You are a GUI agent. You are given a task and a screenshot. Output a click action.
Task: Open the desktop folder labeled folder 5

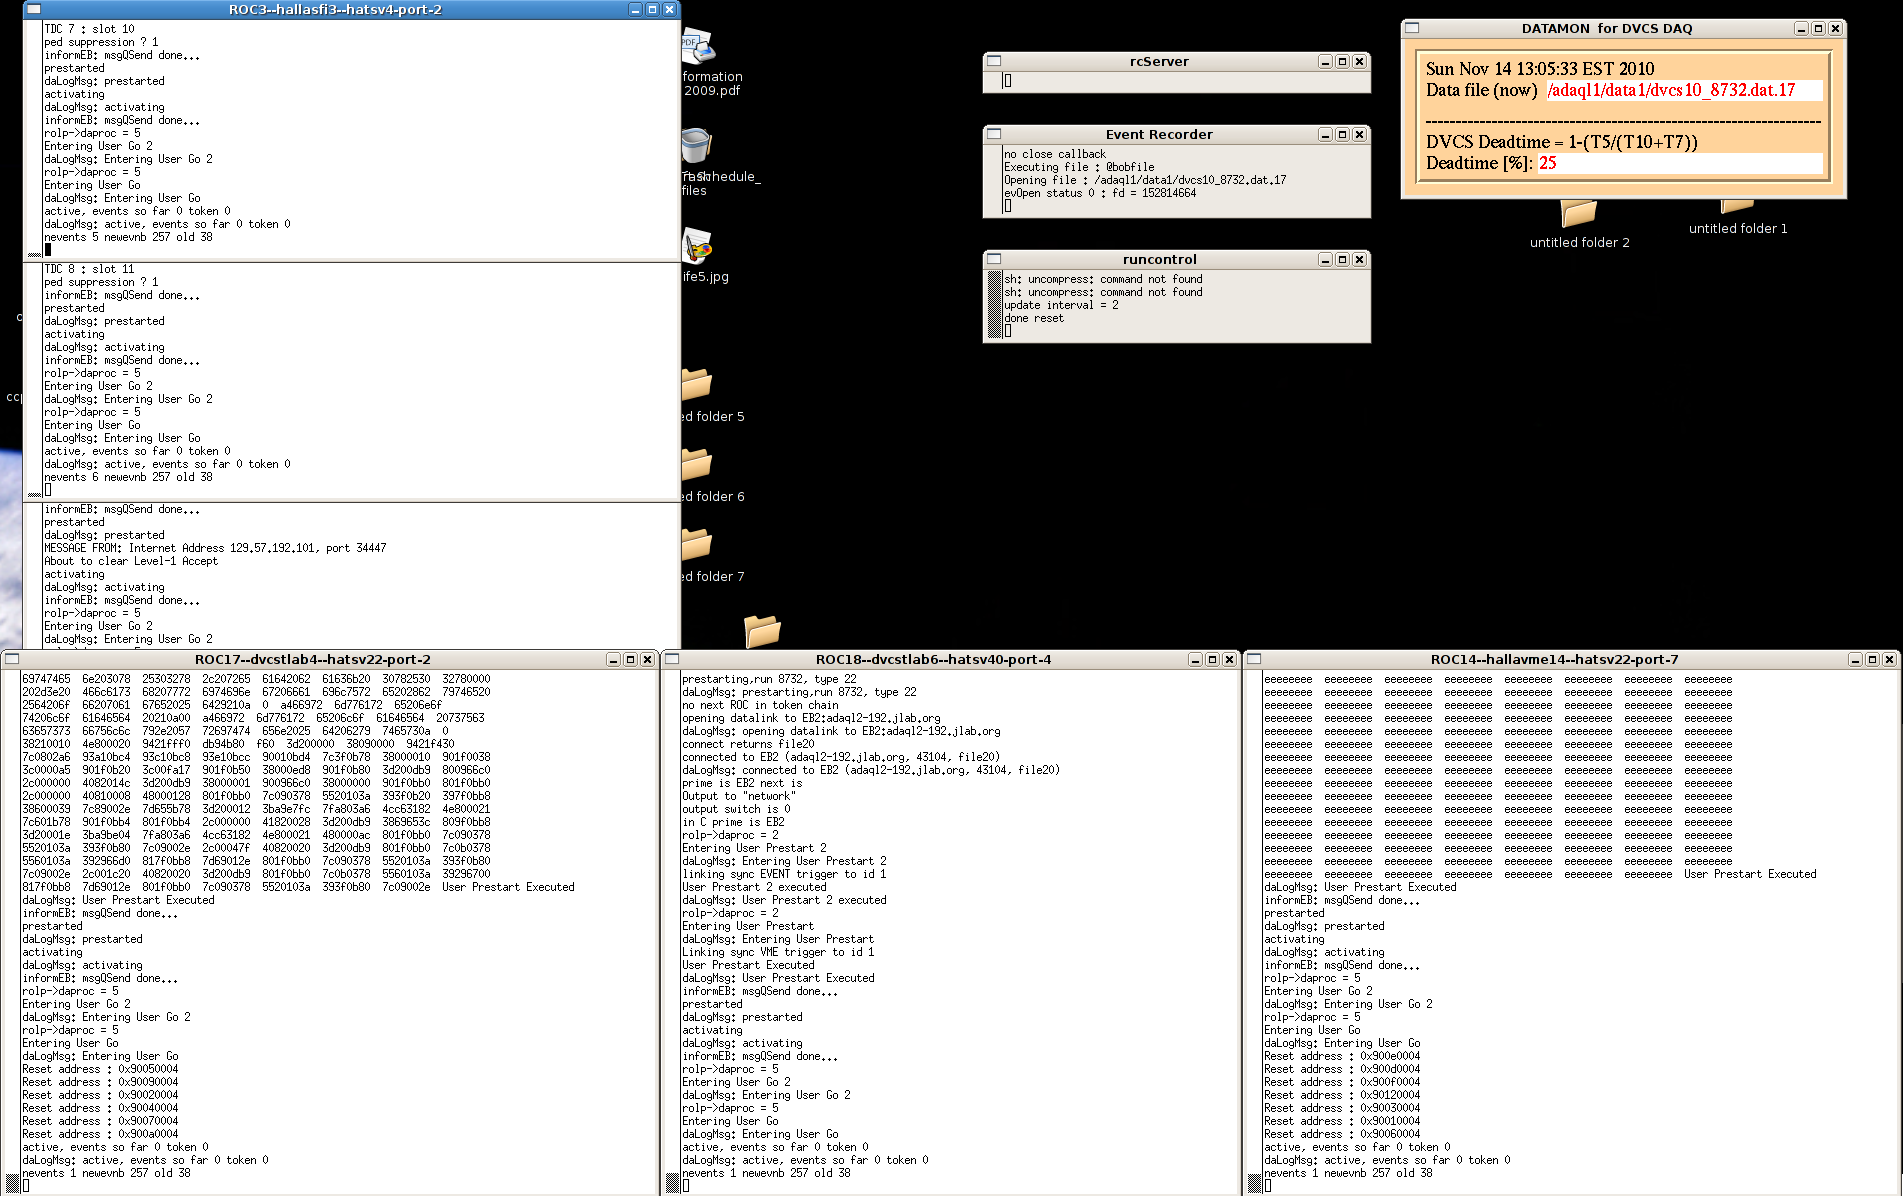point(697,385)
